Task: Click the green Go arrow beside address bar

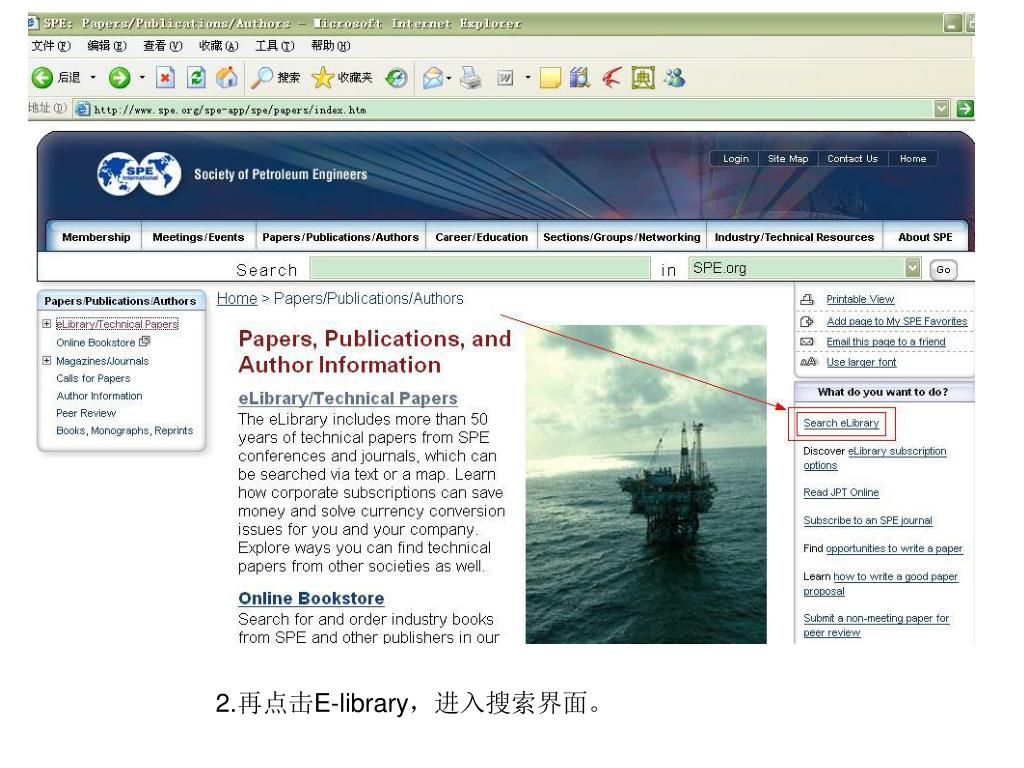Action: point(965,108)
